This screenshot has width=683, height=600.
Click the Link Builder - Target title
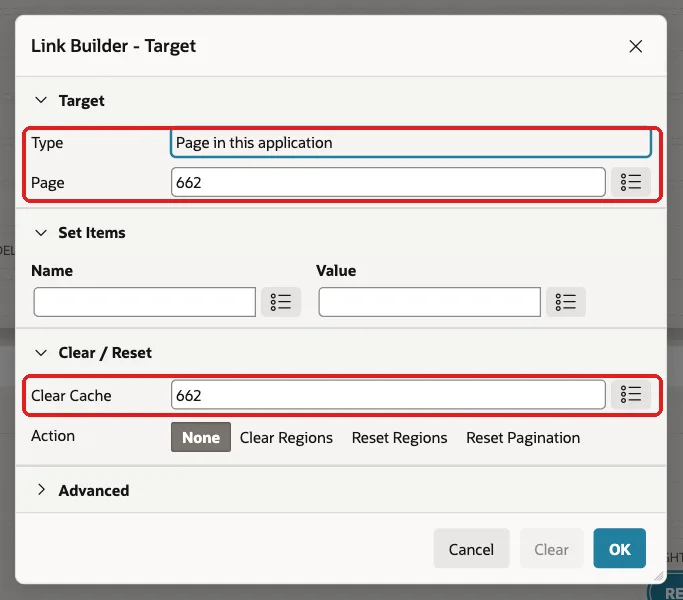click(x=113, y=46)
